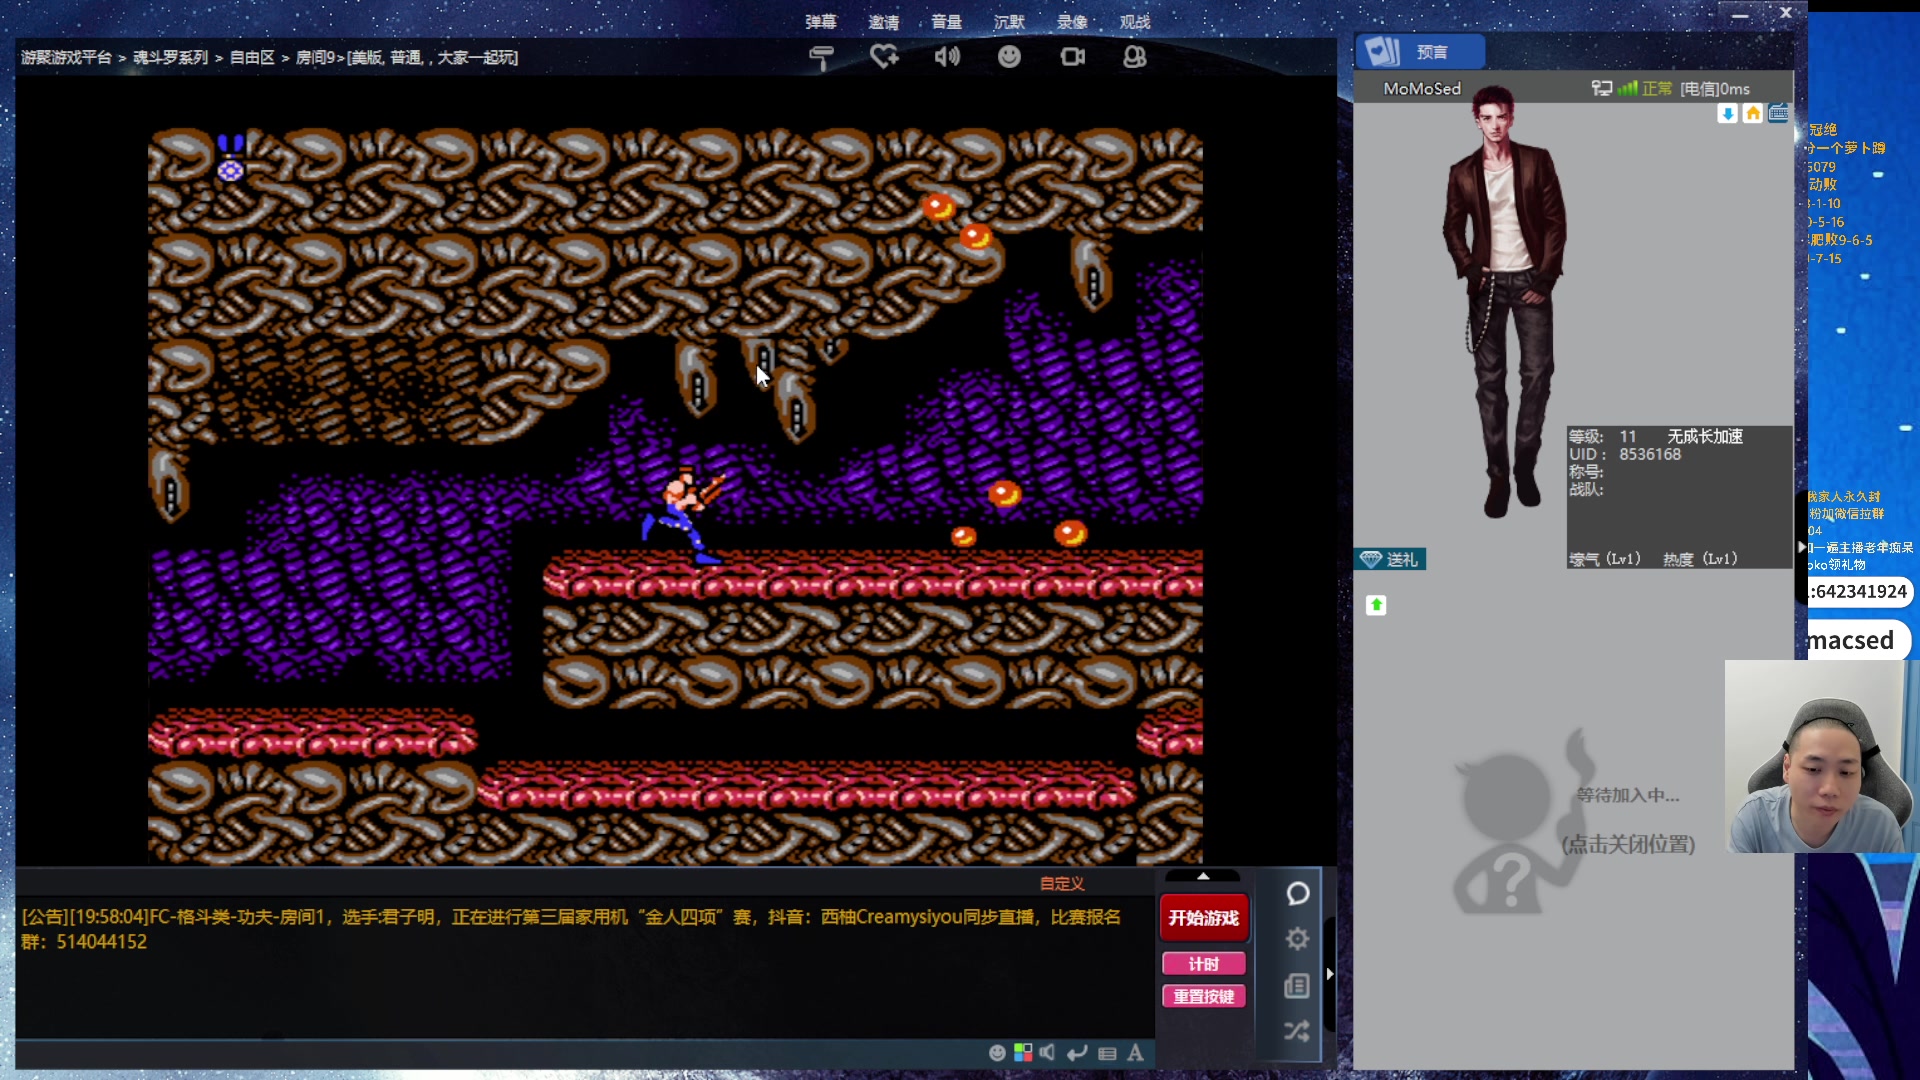Click the chat bubble icon in the side strip

[1297, 893]
